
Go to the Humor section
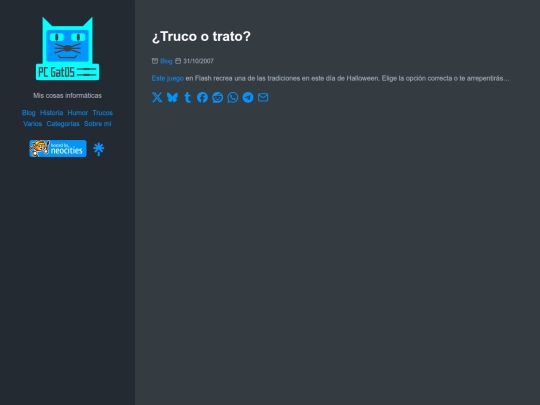pos(78,113)
